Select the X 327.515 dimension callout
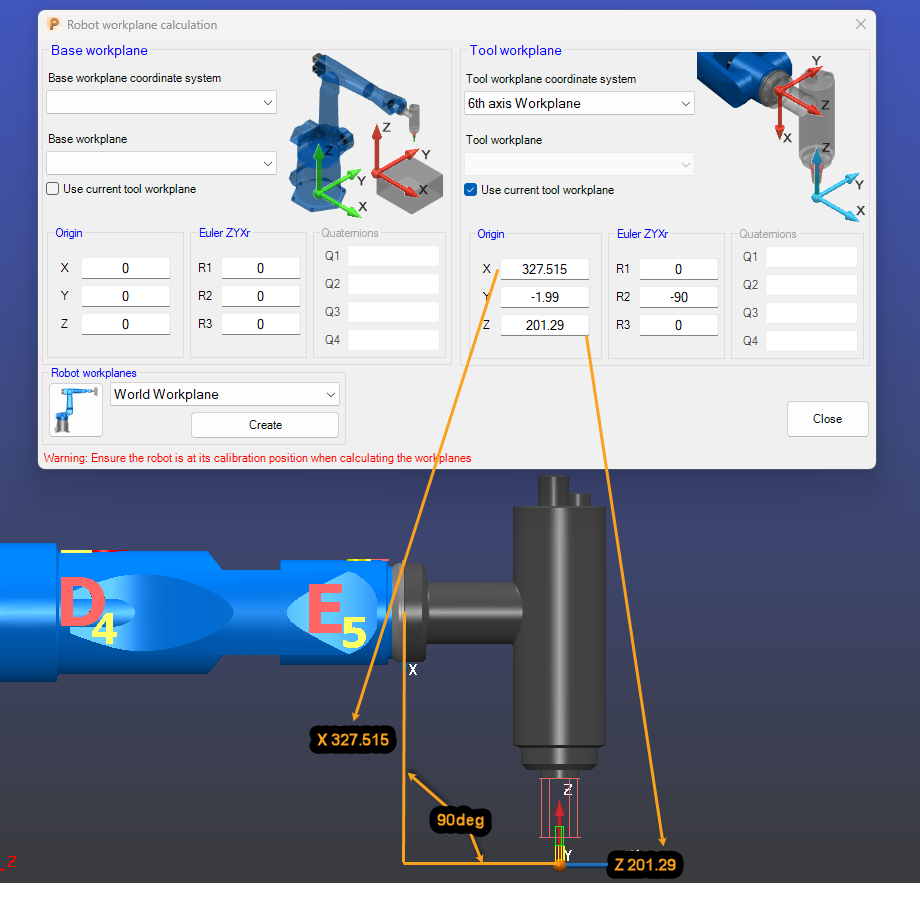The width and height of the screenshot is (920, 897). [352, 740]
